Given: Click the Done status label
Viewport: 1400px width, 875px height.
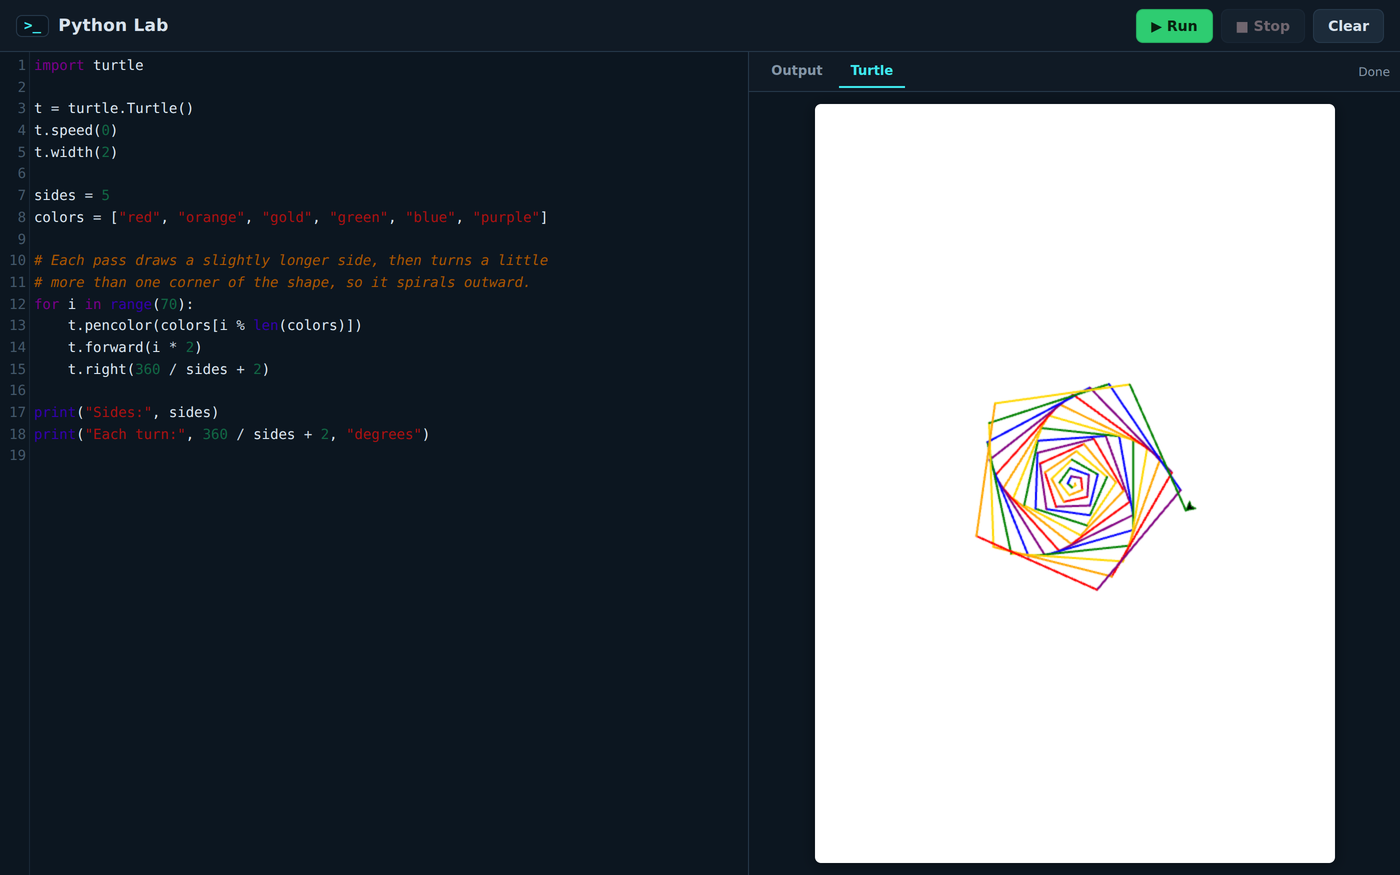Looking at the screenshot, I should pos(1373,72).
